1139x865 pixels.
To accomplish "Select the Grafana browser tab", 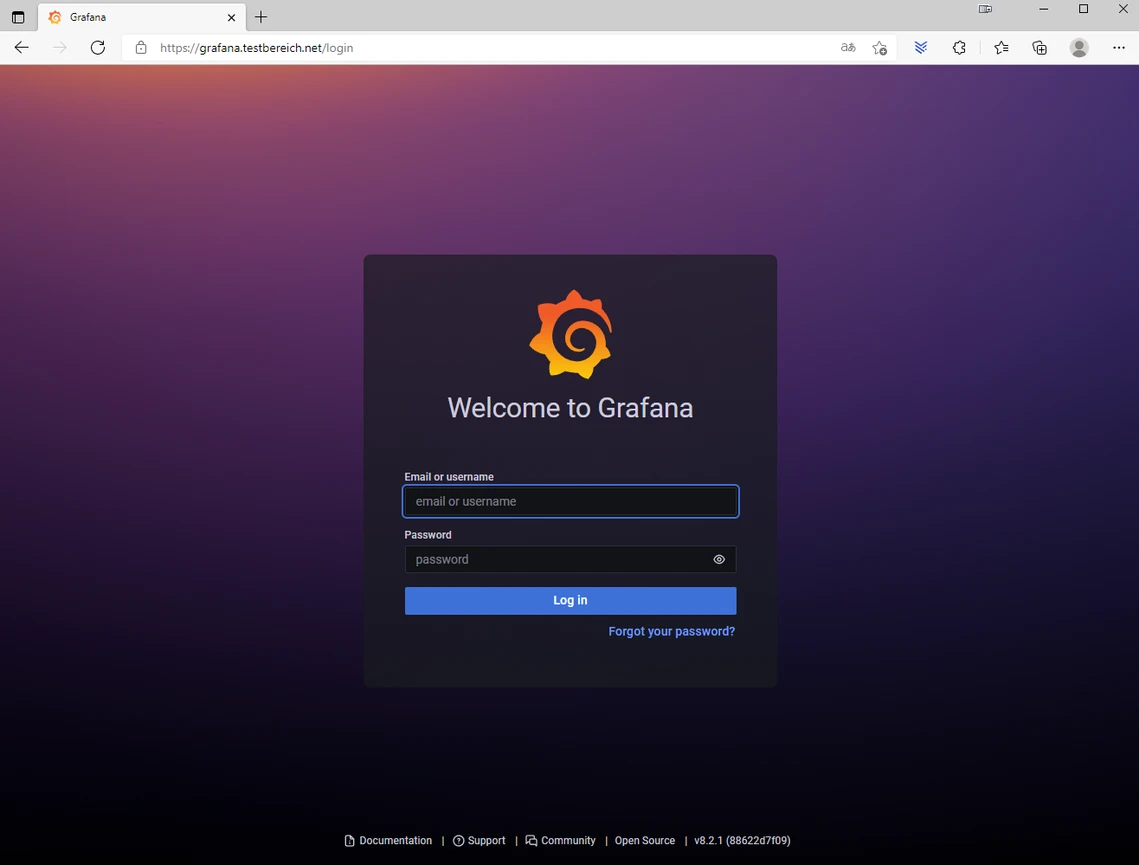I will pyautogui.click(x=130, y=17).
